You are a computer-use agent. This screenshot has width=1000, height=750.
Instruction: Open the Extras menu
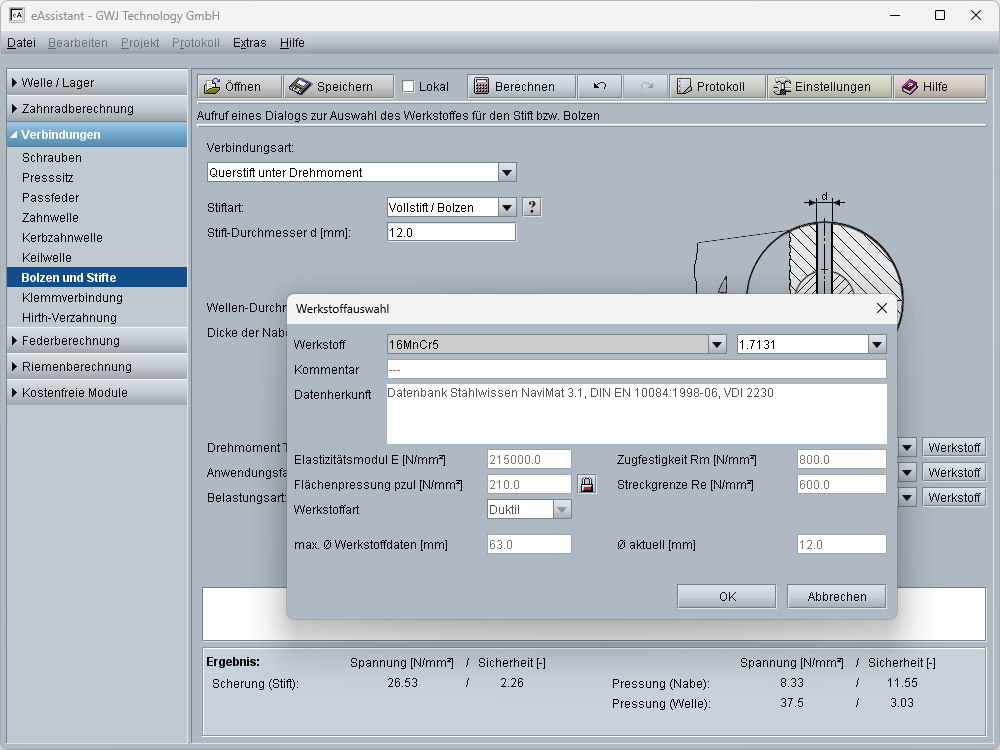coord(249,43)
